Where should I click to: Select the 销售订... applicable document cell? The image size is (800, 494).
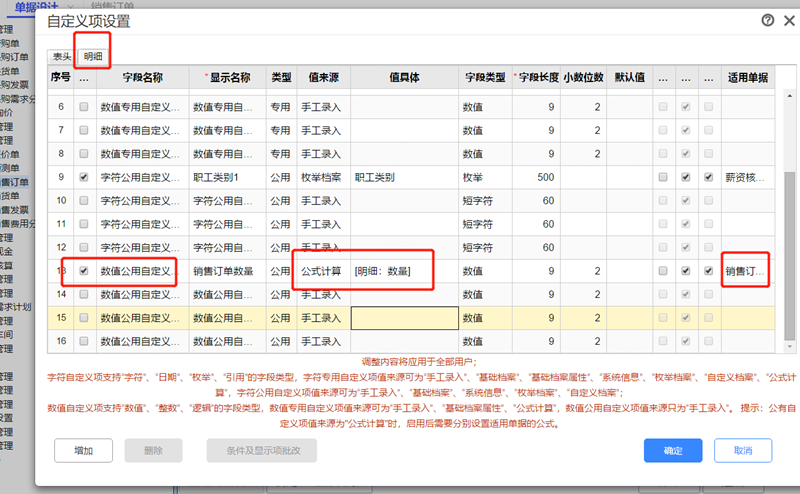pyautogui.click(x=747, y=271)
